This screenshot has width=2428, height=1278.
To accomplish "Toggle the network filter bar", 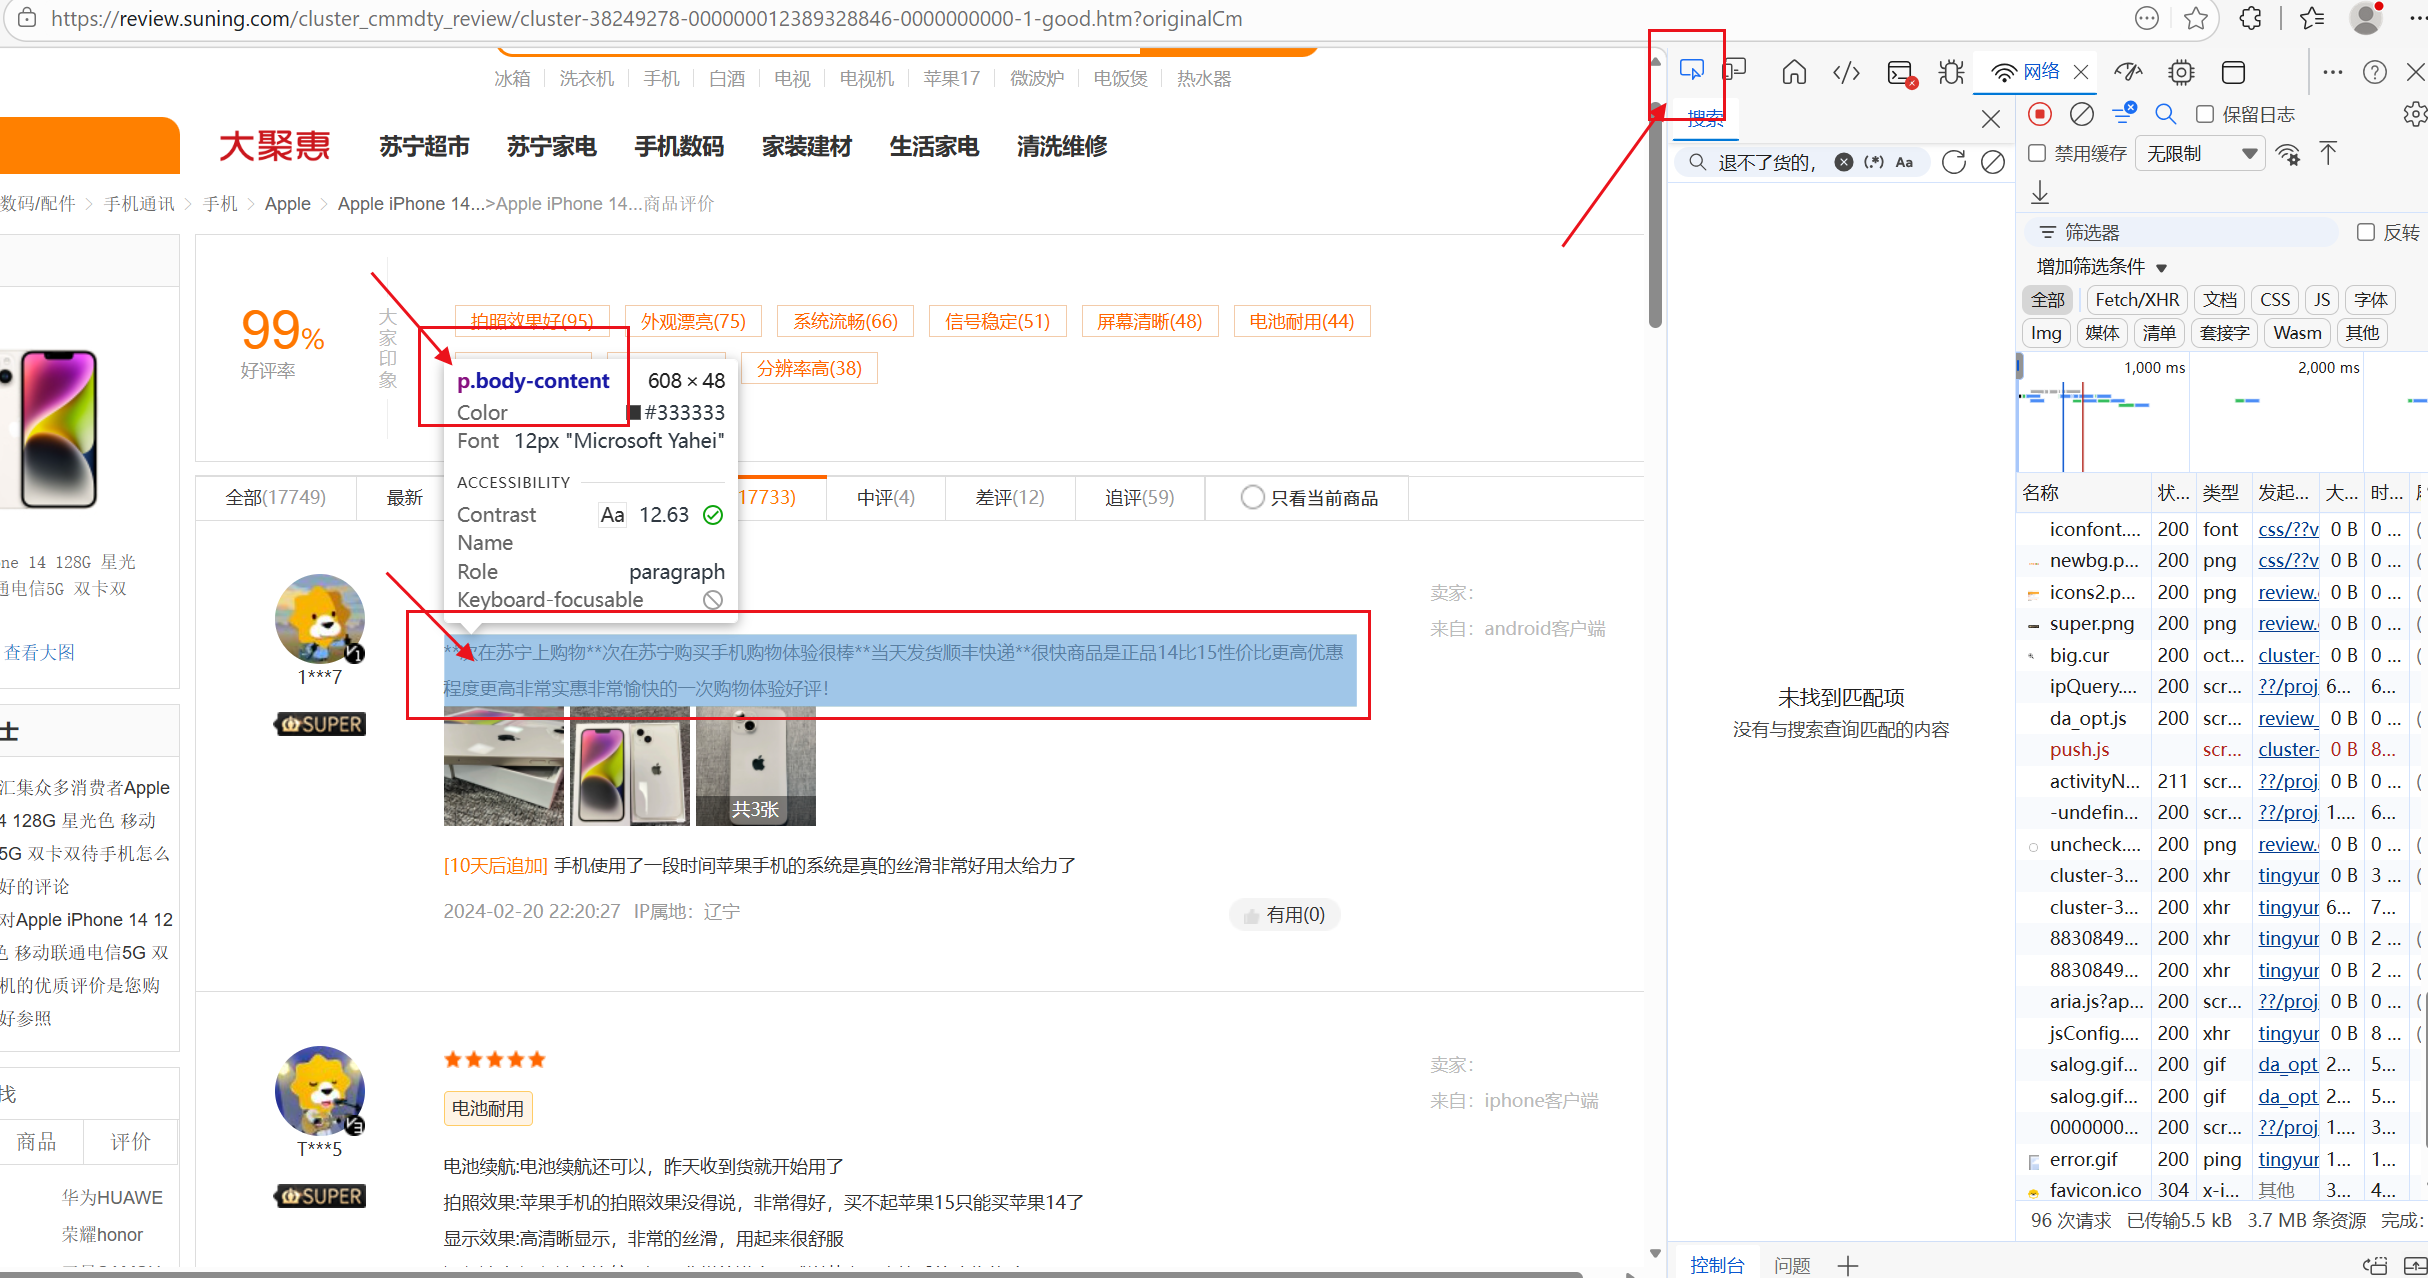I will point(2124,113).
